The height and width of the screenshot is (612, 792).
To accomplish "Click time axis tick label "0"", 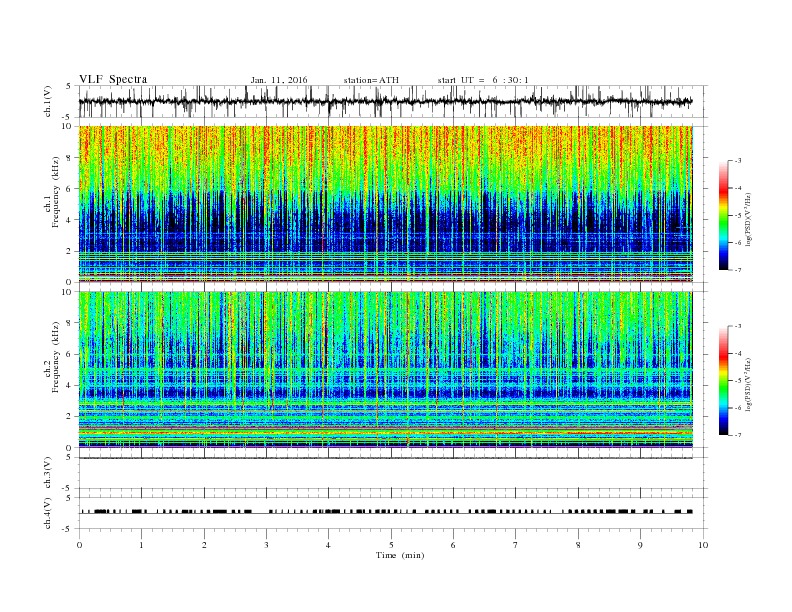I will tap(79, 545).
